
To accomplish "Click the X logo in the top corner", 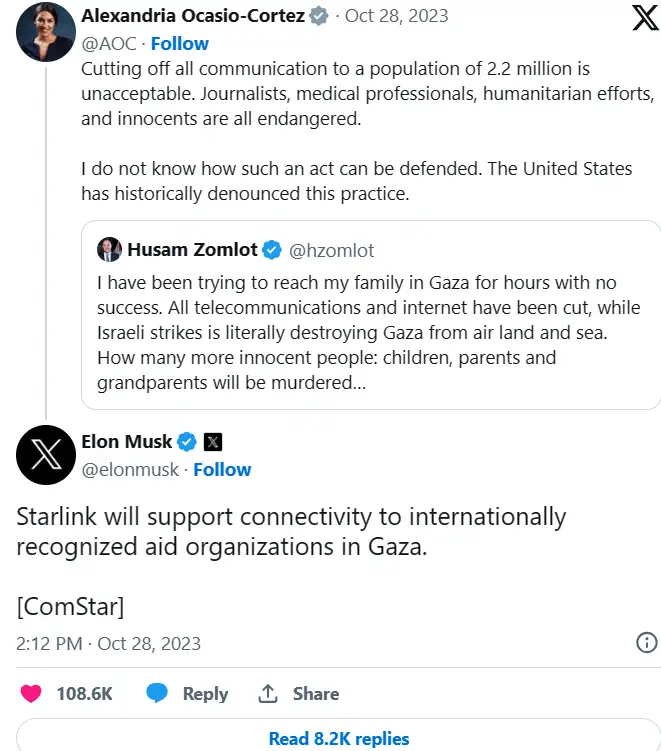I will pyautogui.click(x=645, y=18).
